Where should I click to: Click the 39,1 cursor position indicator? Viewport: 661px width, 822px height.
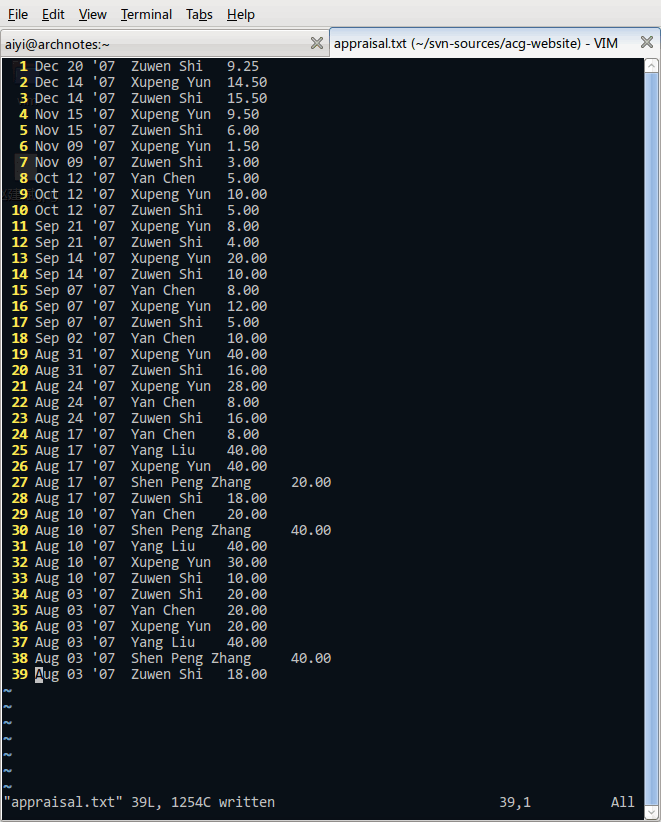coord(515,802)
